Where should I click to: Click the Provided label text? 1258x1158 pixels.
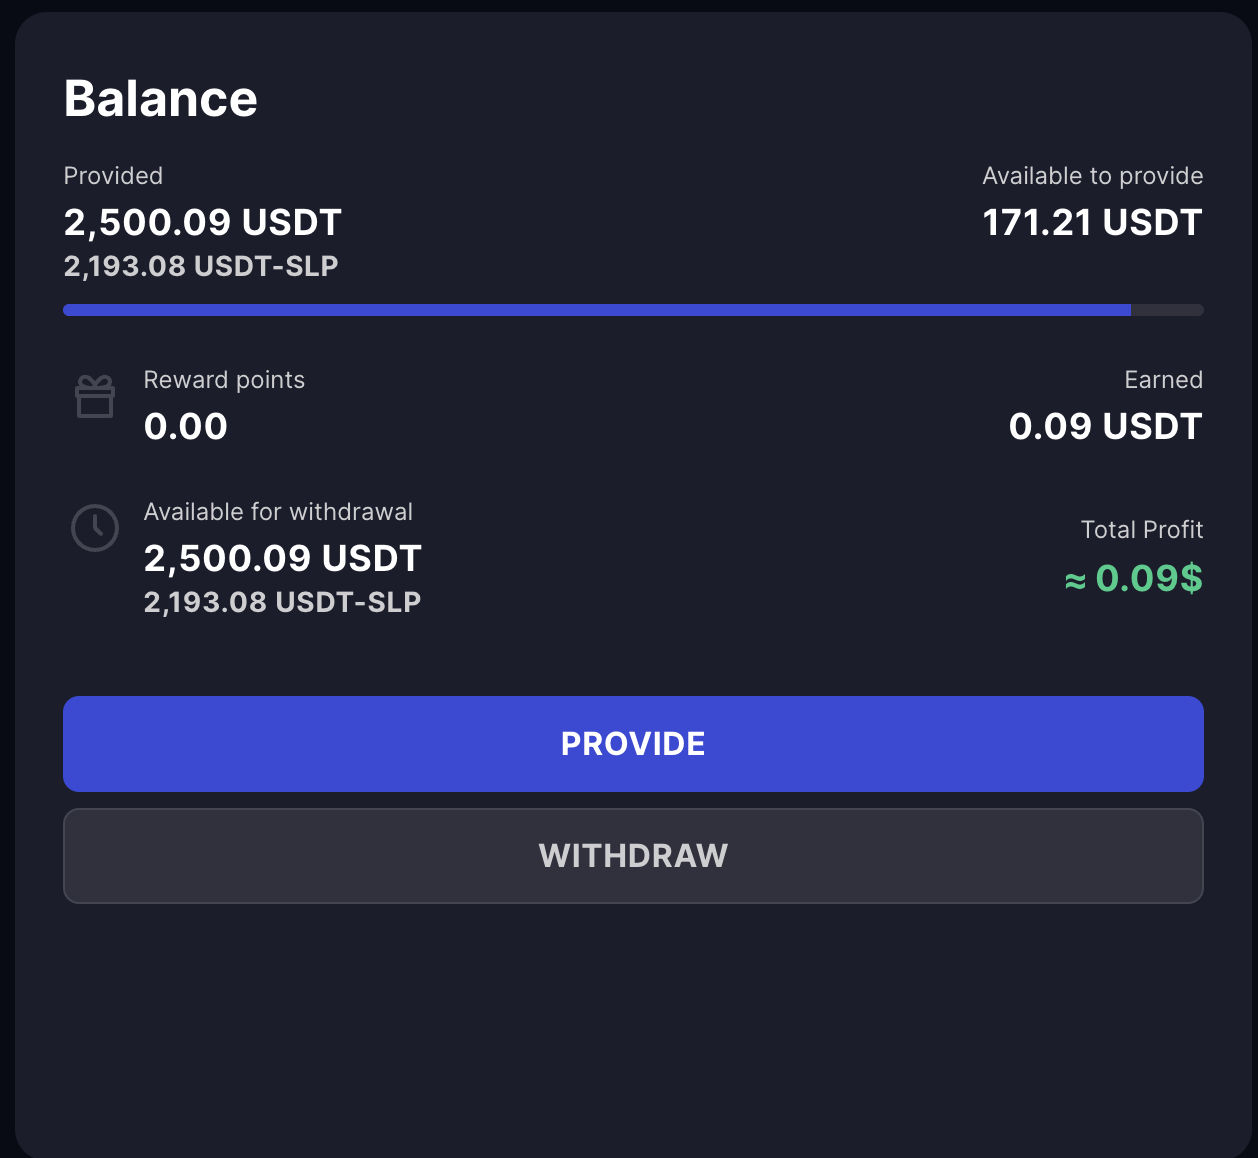coord(113,176)
